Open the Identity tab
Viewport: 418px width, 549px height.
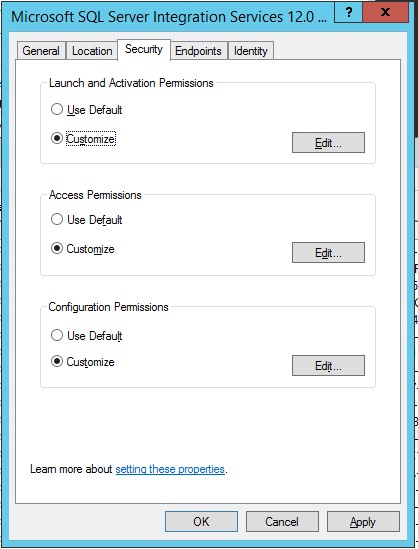pyautogui.click(x=251, y=51)
